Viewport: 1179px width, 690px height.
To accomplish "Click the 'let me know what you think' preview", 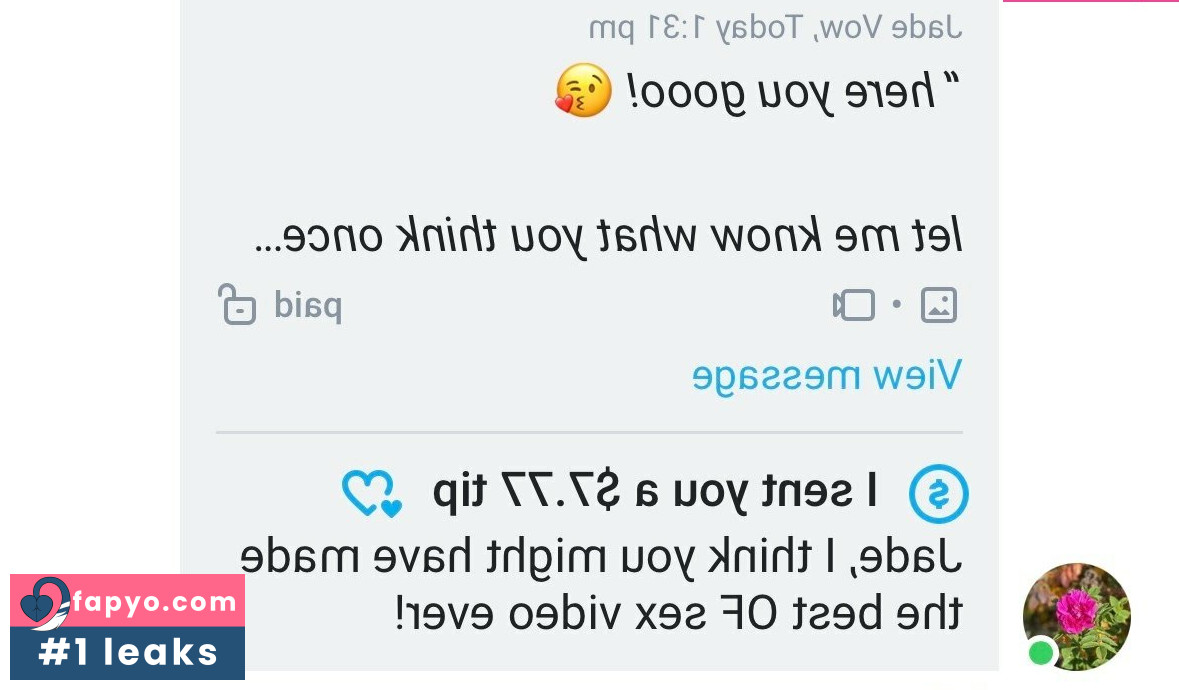I will point(608,236).
